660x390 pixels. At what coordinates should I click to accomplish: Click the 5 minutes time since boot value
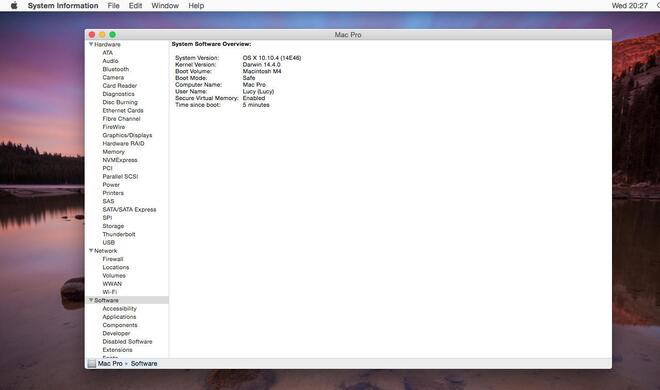click(x=256, y=105)
